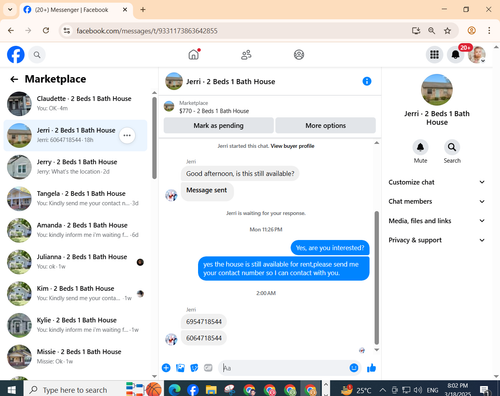
Task: Open Kylie's 2 Beds 1 Bath House chat
Action: (75, 325)
